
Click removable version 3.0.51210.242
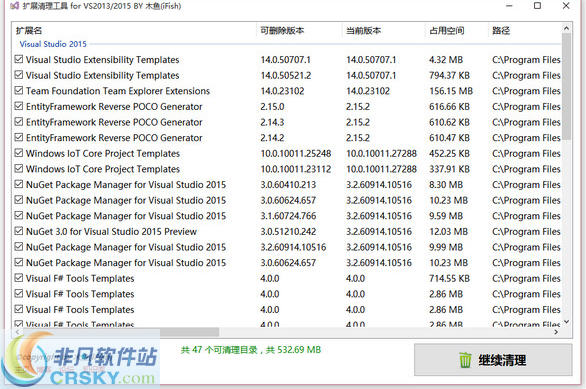coord(288,232)
